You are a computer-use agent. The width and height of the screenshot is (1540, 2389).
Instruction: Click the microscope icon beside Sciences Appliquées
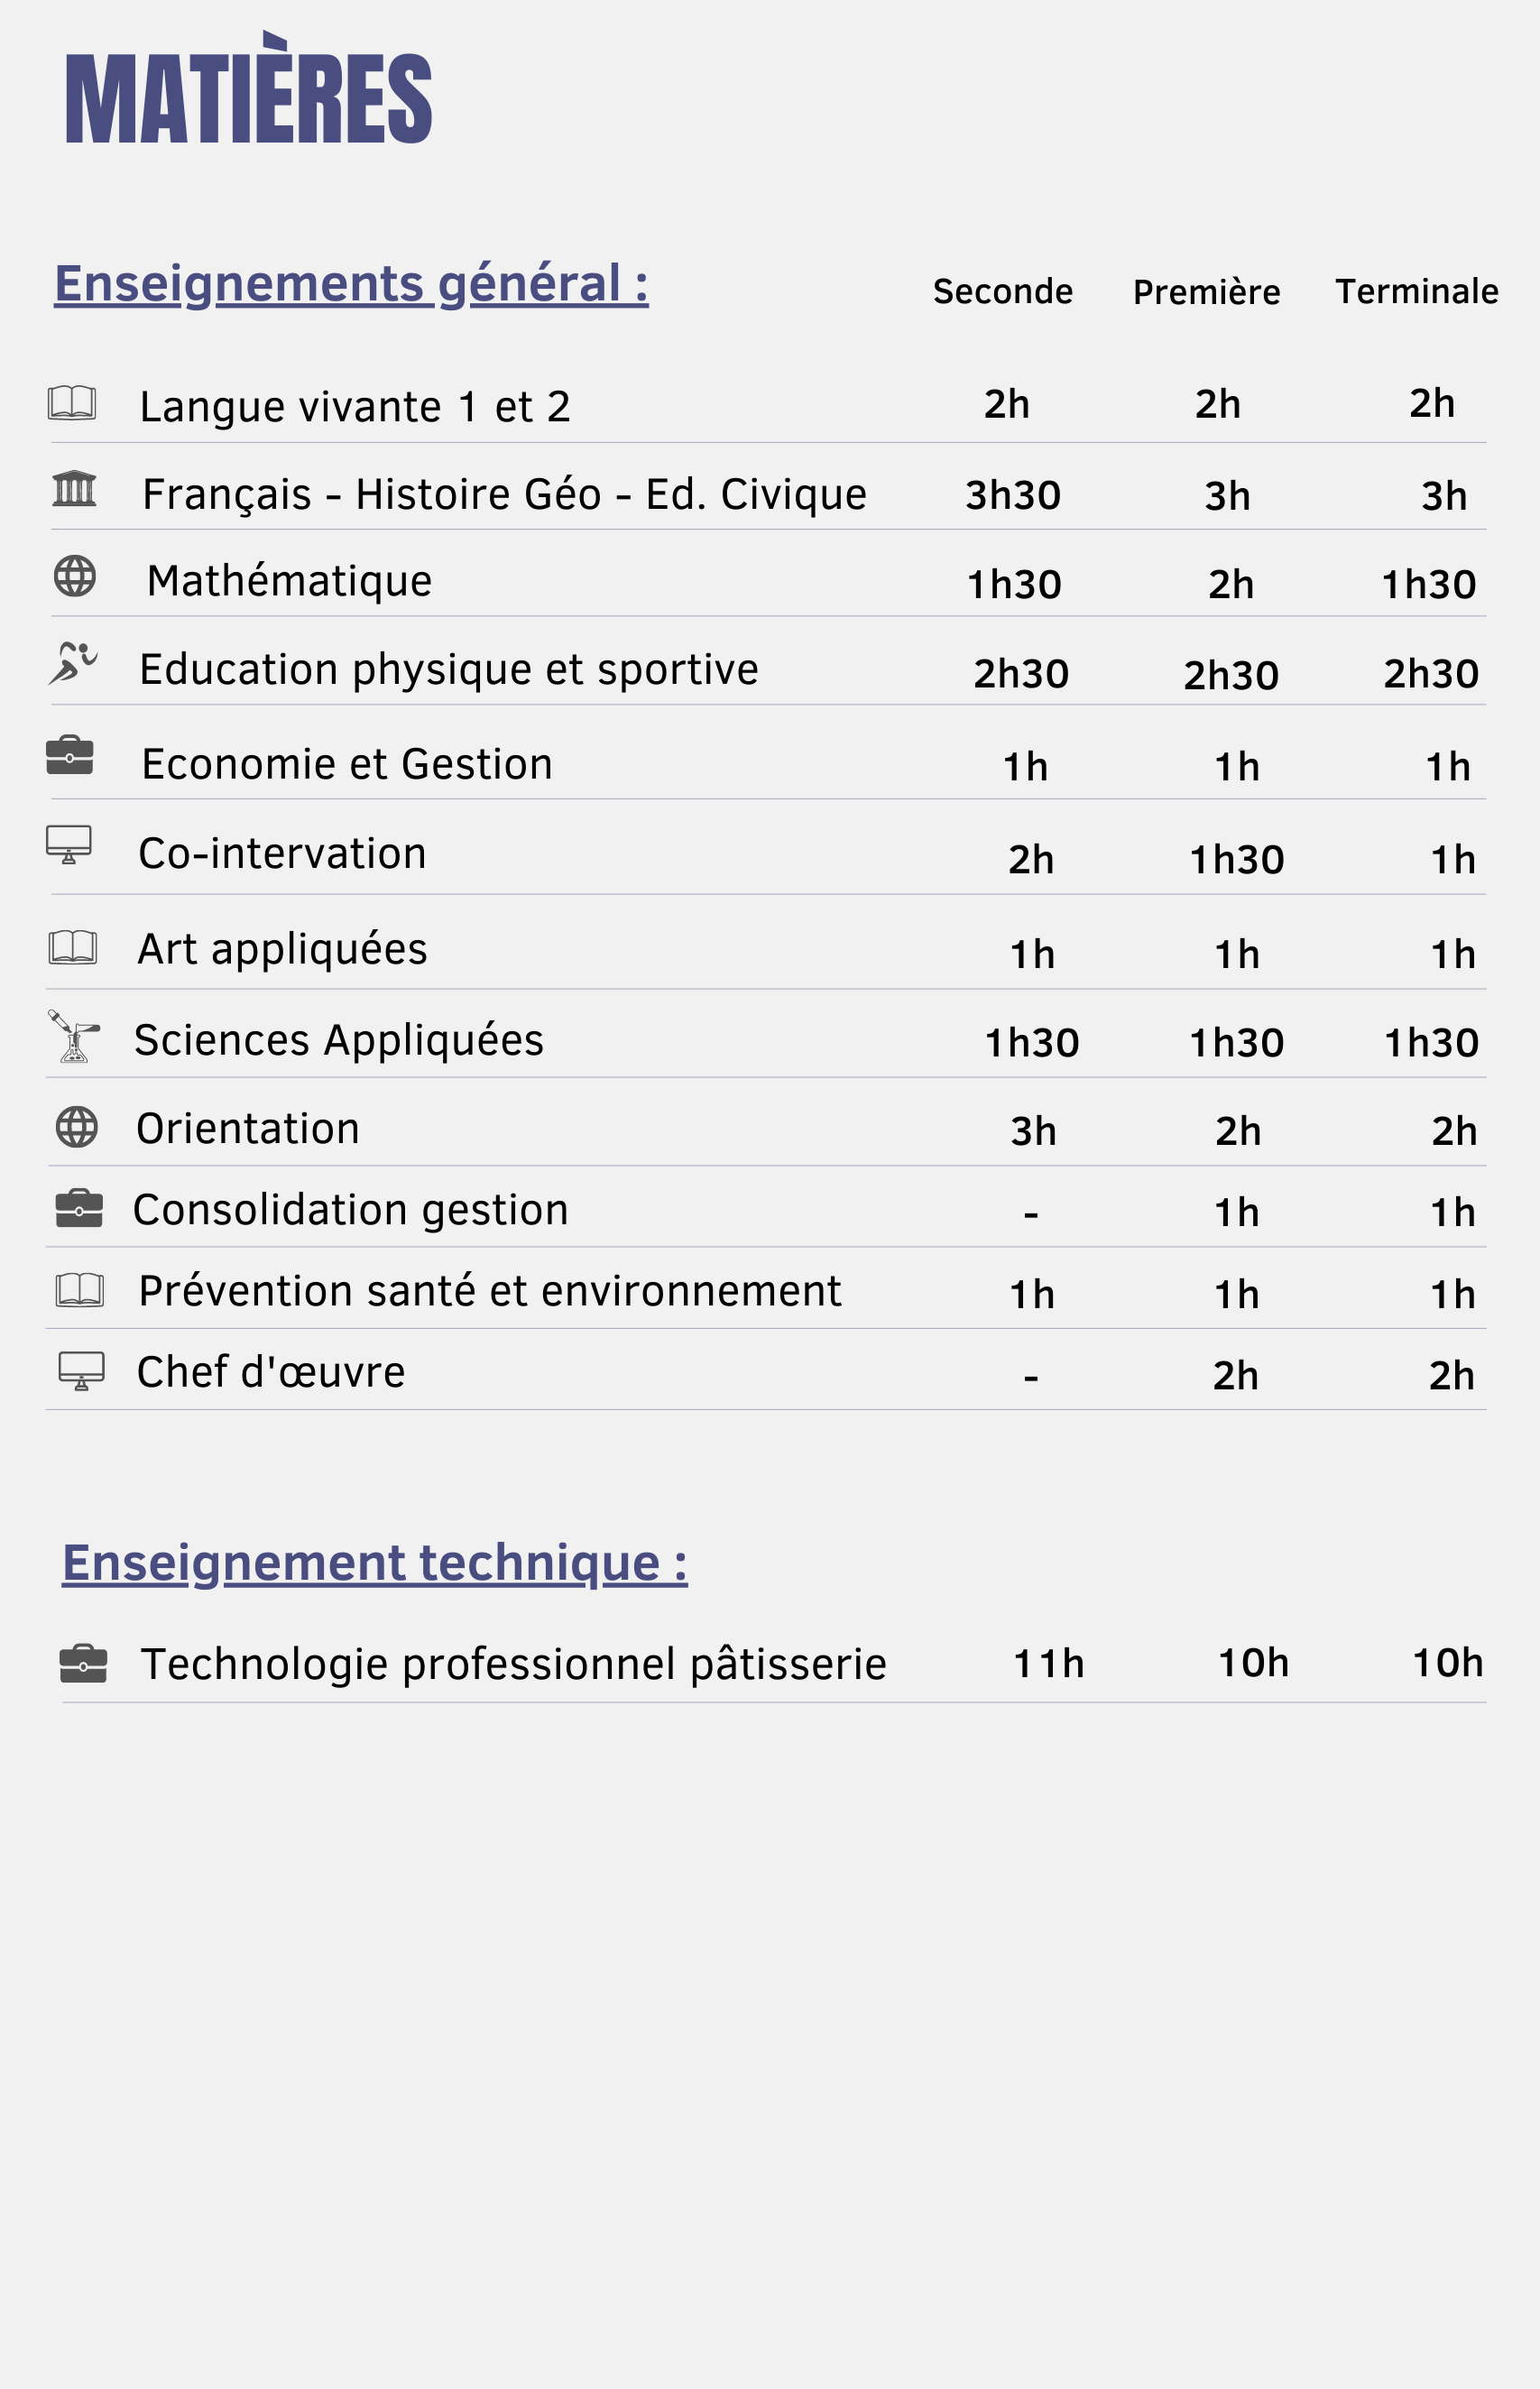click(x=73, y=1036)
